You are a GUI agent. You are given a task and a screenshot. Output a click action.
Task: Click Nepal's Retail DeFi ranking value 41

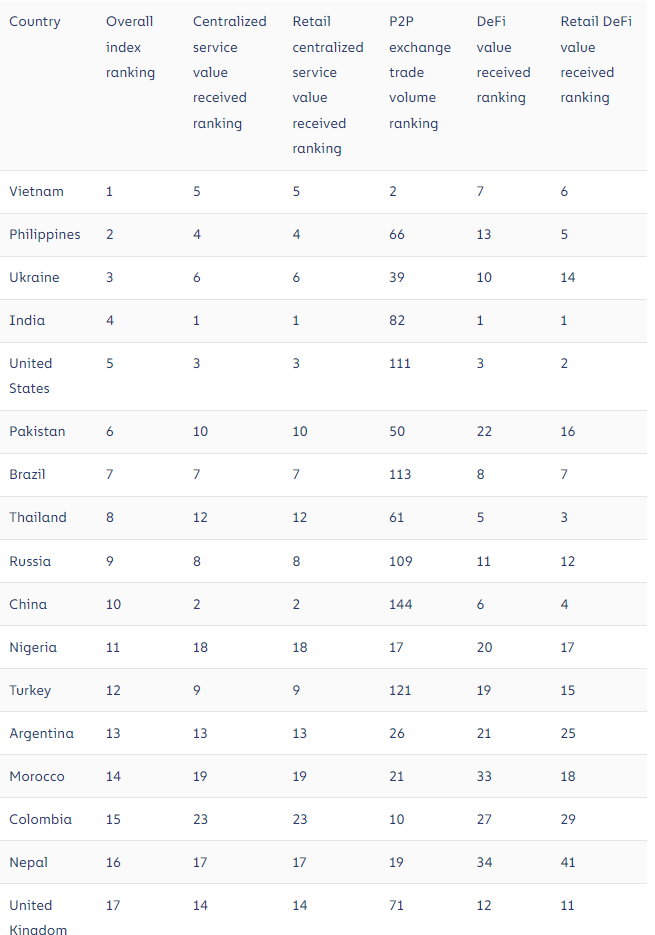(568, 862)
